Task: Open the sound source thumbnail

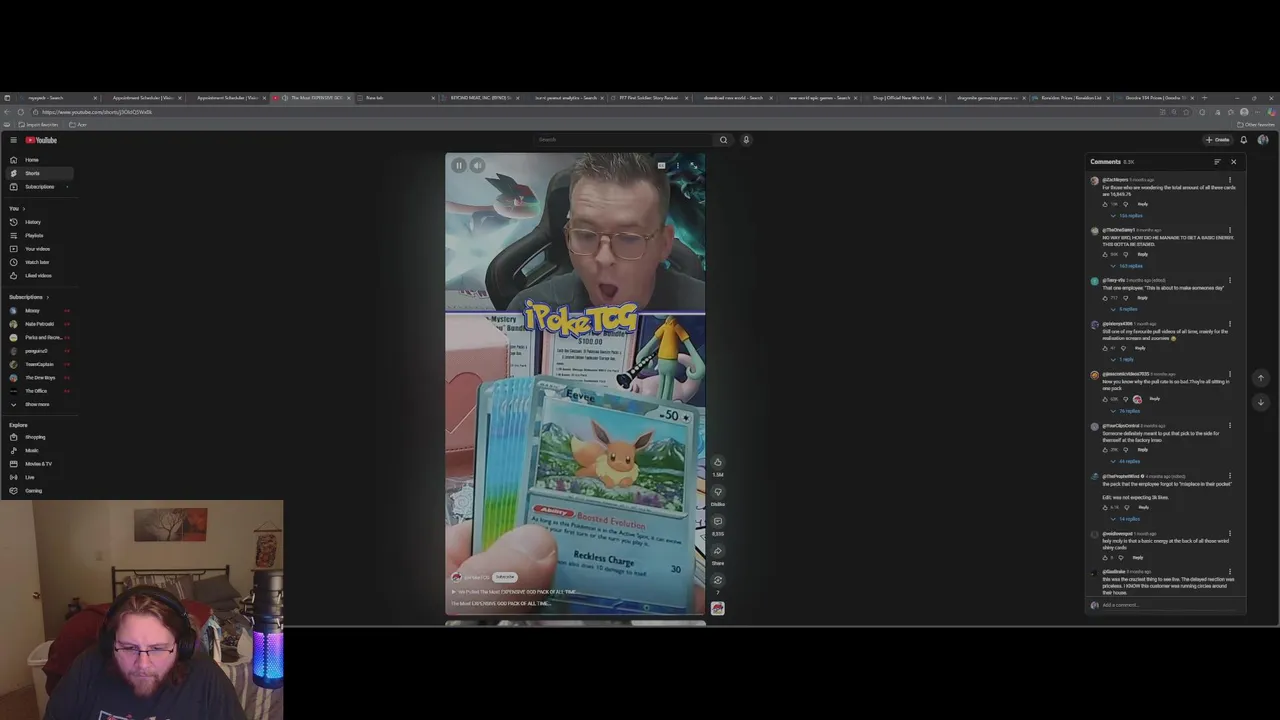Action: [x=717, y=608]
